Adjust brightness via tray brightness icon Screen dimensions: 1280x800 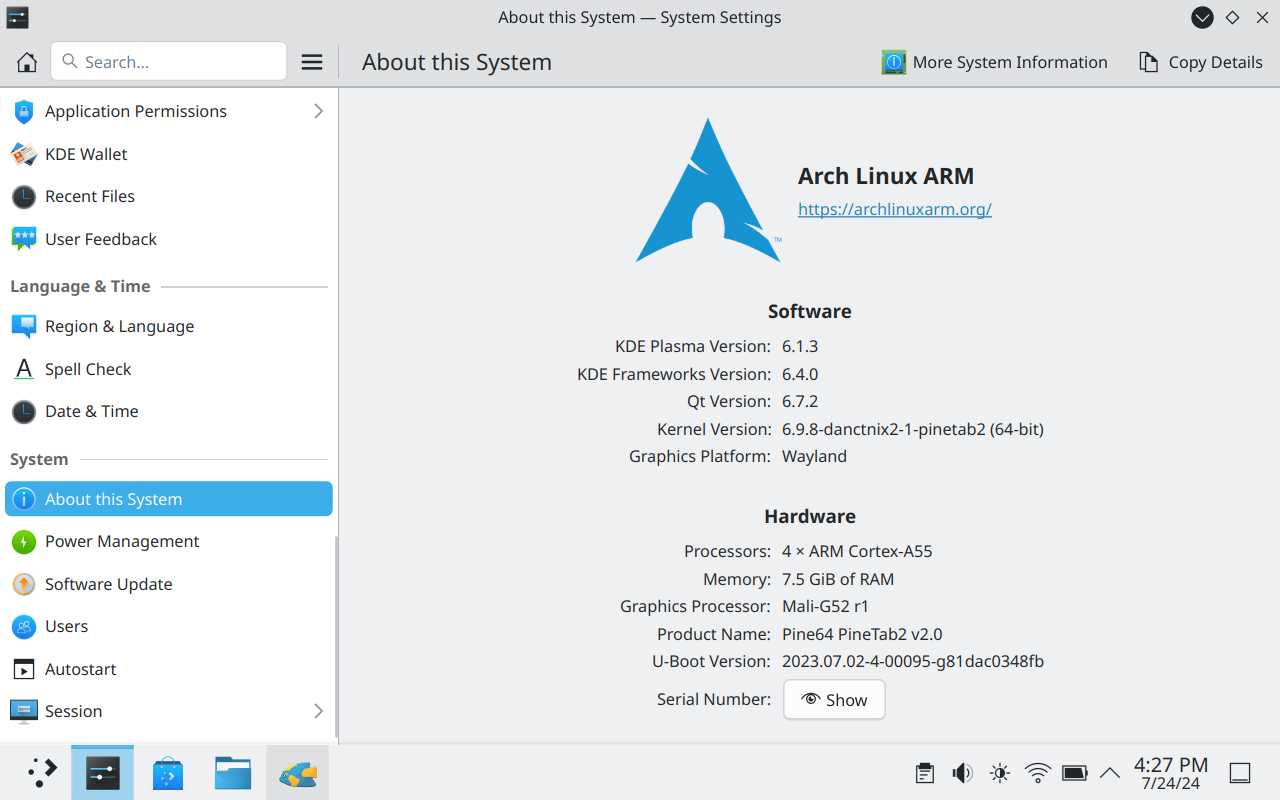[1000, 773]
